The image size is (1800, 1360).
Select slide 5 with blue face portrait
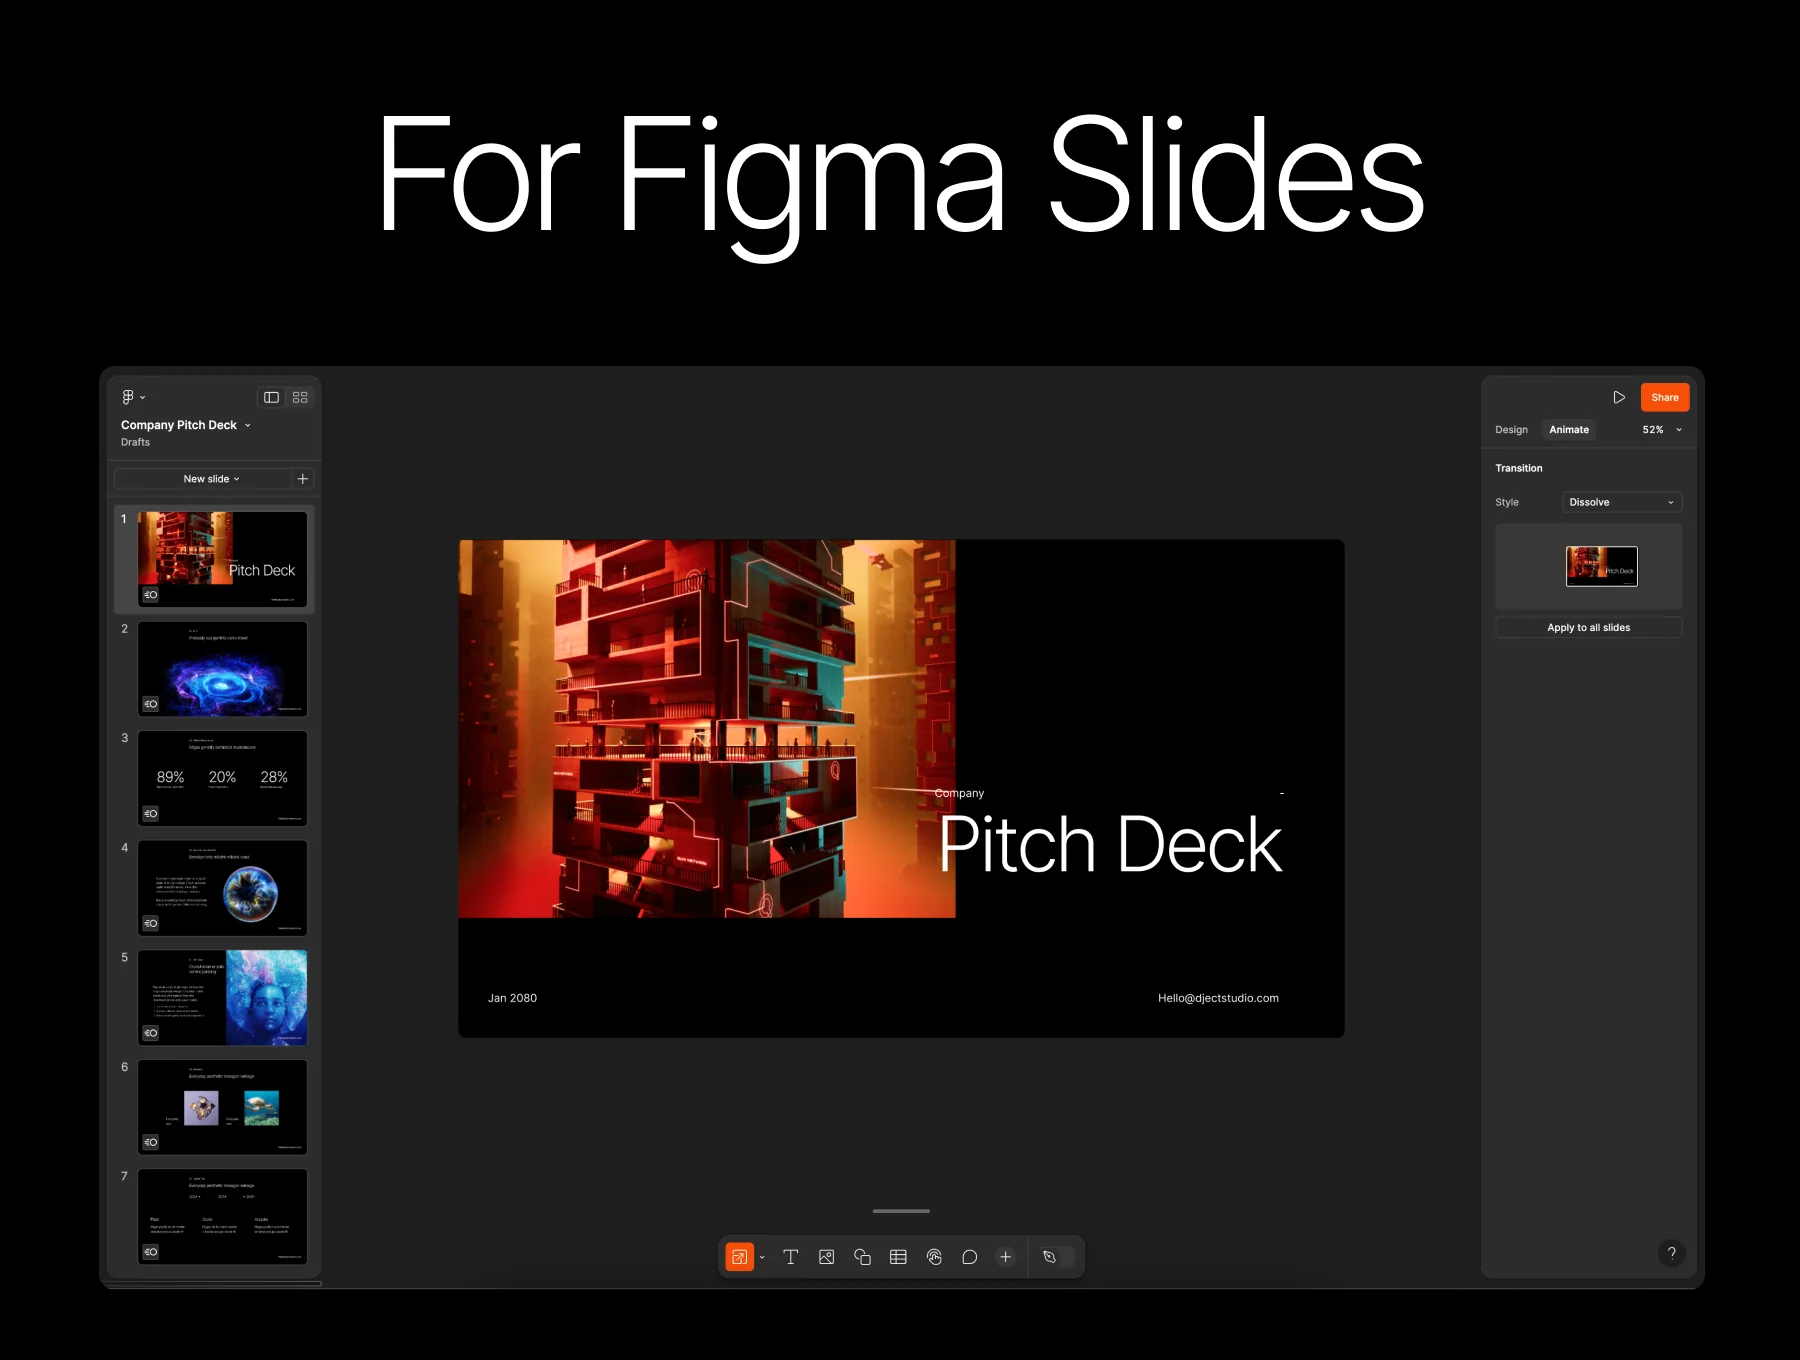click(x=222, y=998)
